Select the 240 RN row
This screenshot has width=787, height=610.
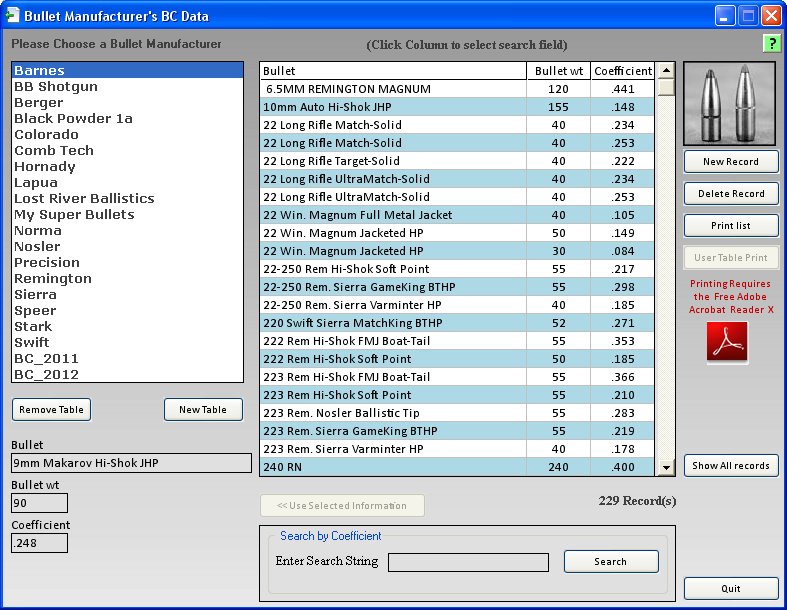click(457, 467)
